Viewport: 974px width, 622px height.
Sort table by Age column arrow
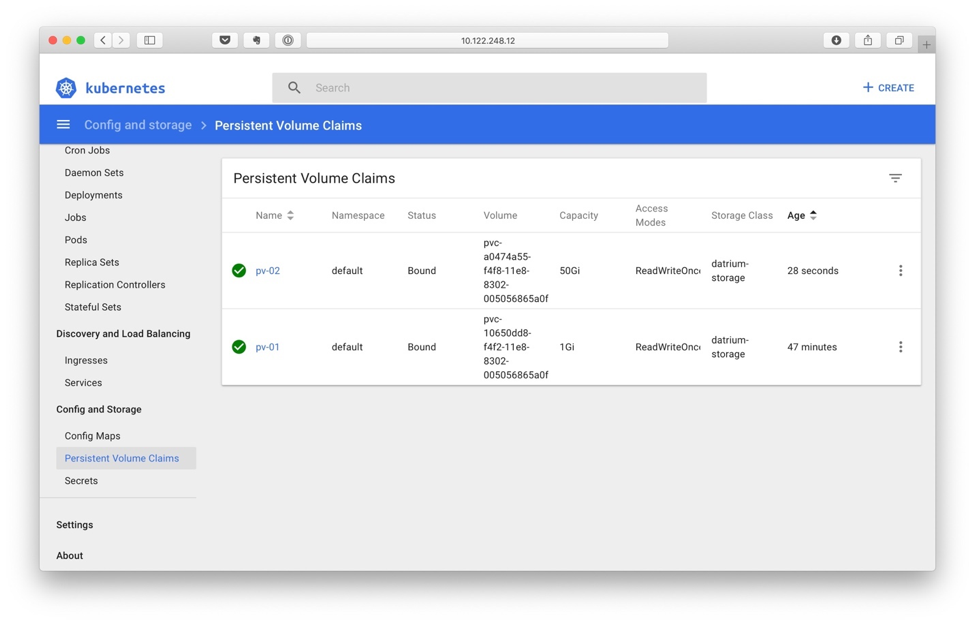point(813,215)
